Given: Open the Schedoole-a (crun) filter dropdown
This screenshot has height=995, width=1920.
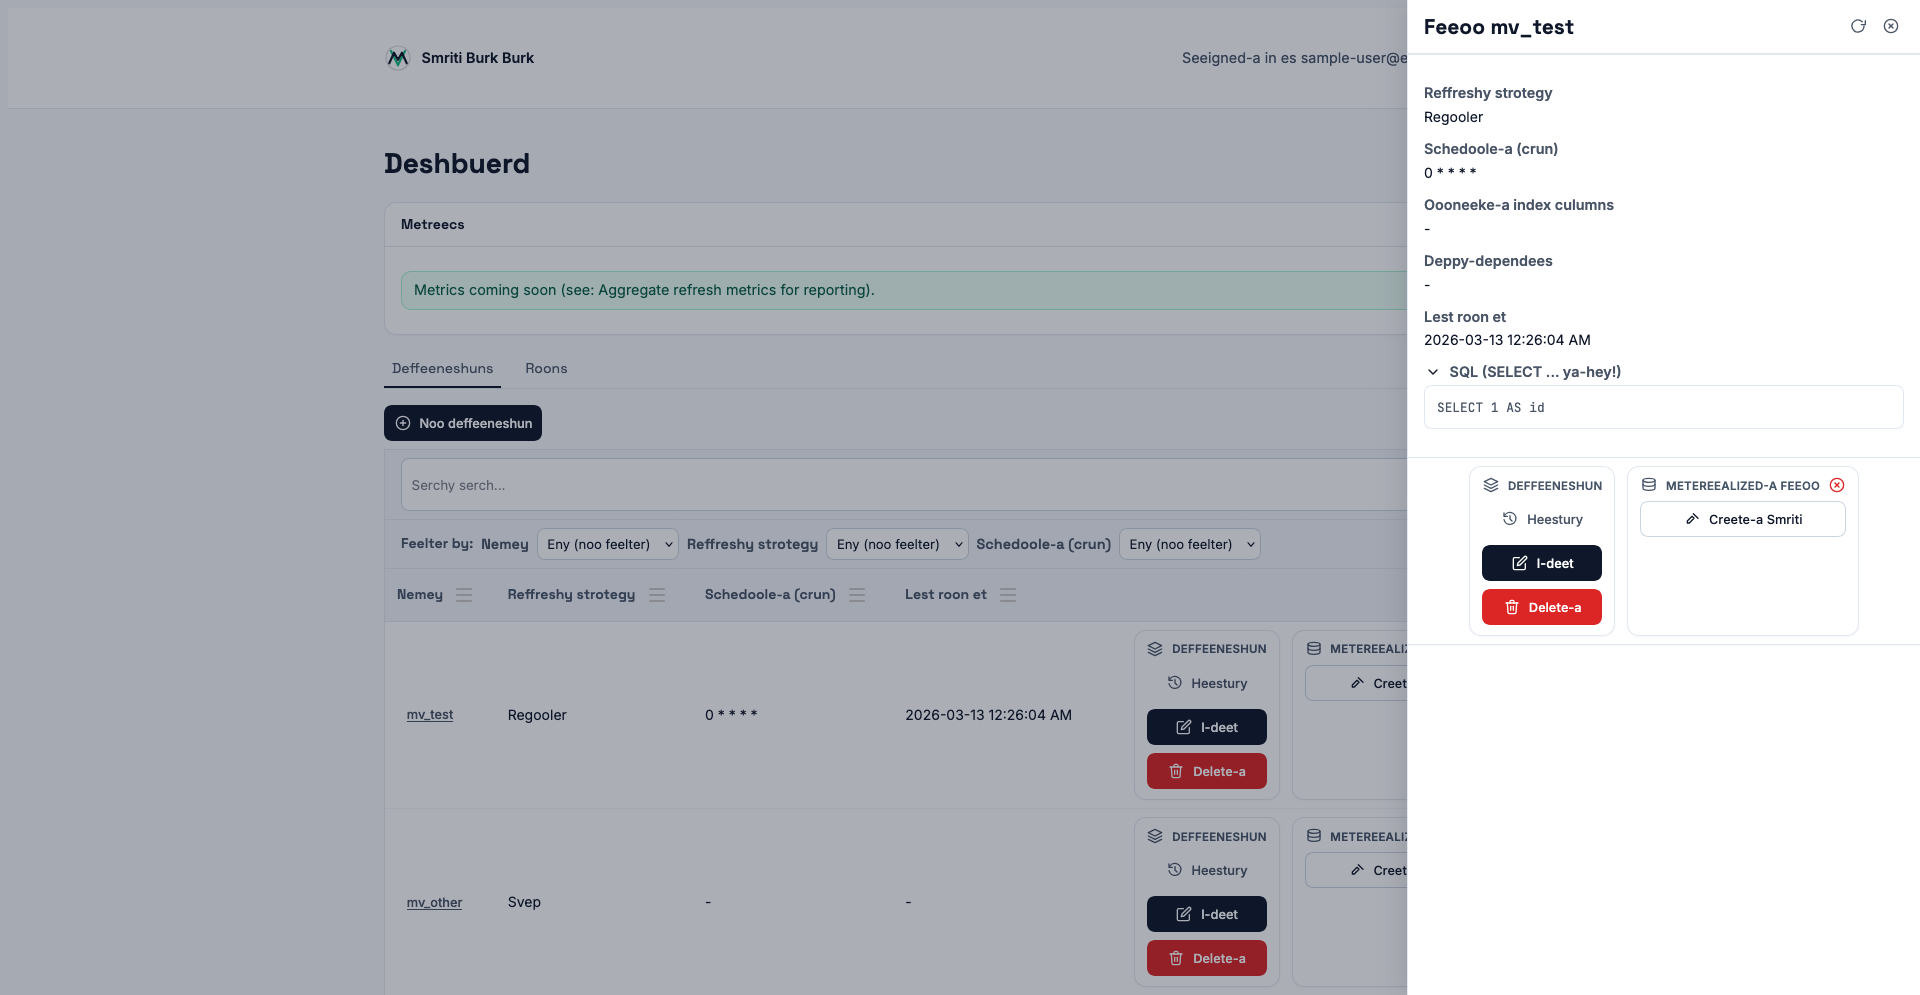Looking at the screenshot, I should point(1189,544).
